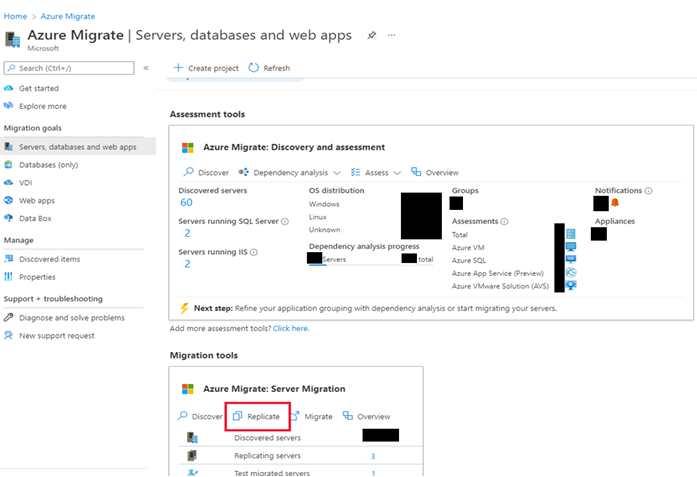Image resolution: width=697 pixels, height=477 pixels.
Task: Open Get started in sidebar
Action: point(39,88)
